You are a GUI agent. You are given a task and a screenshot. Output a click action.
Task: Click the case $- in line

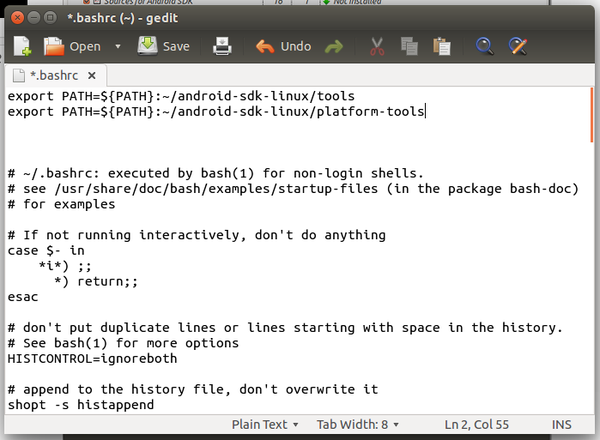(46, 251)
